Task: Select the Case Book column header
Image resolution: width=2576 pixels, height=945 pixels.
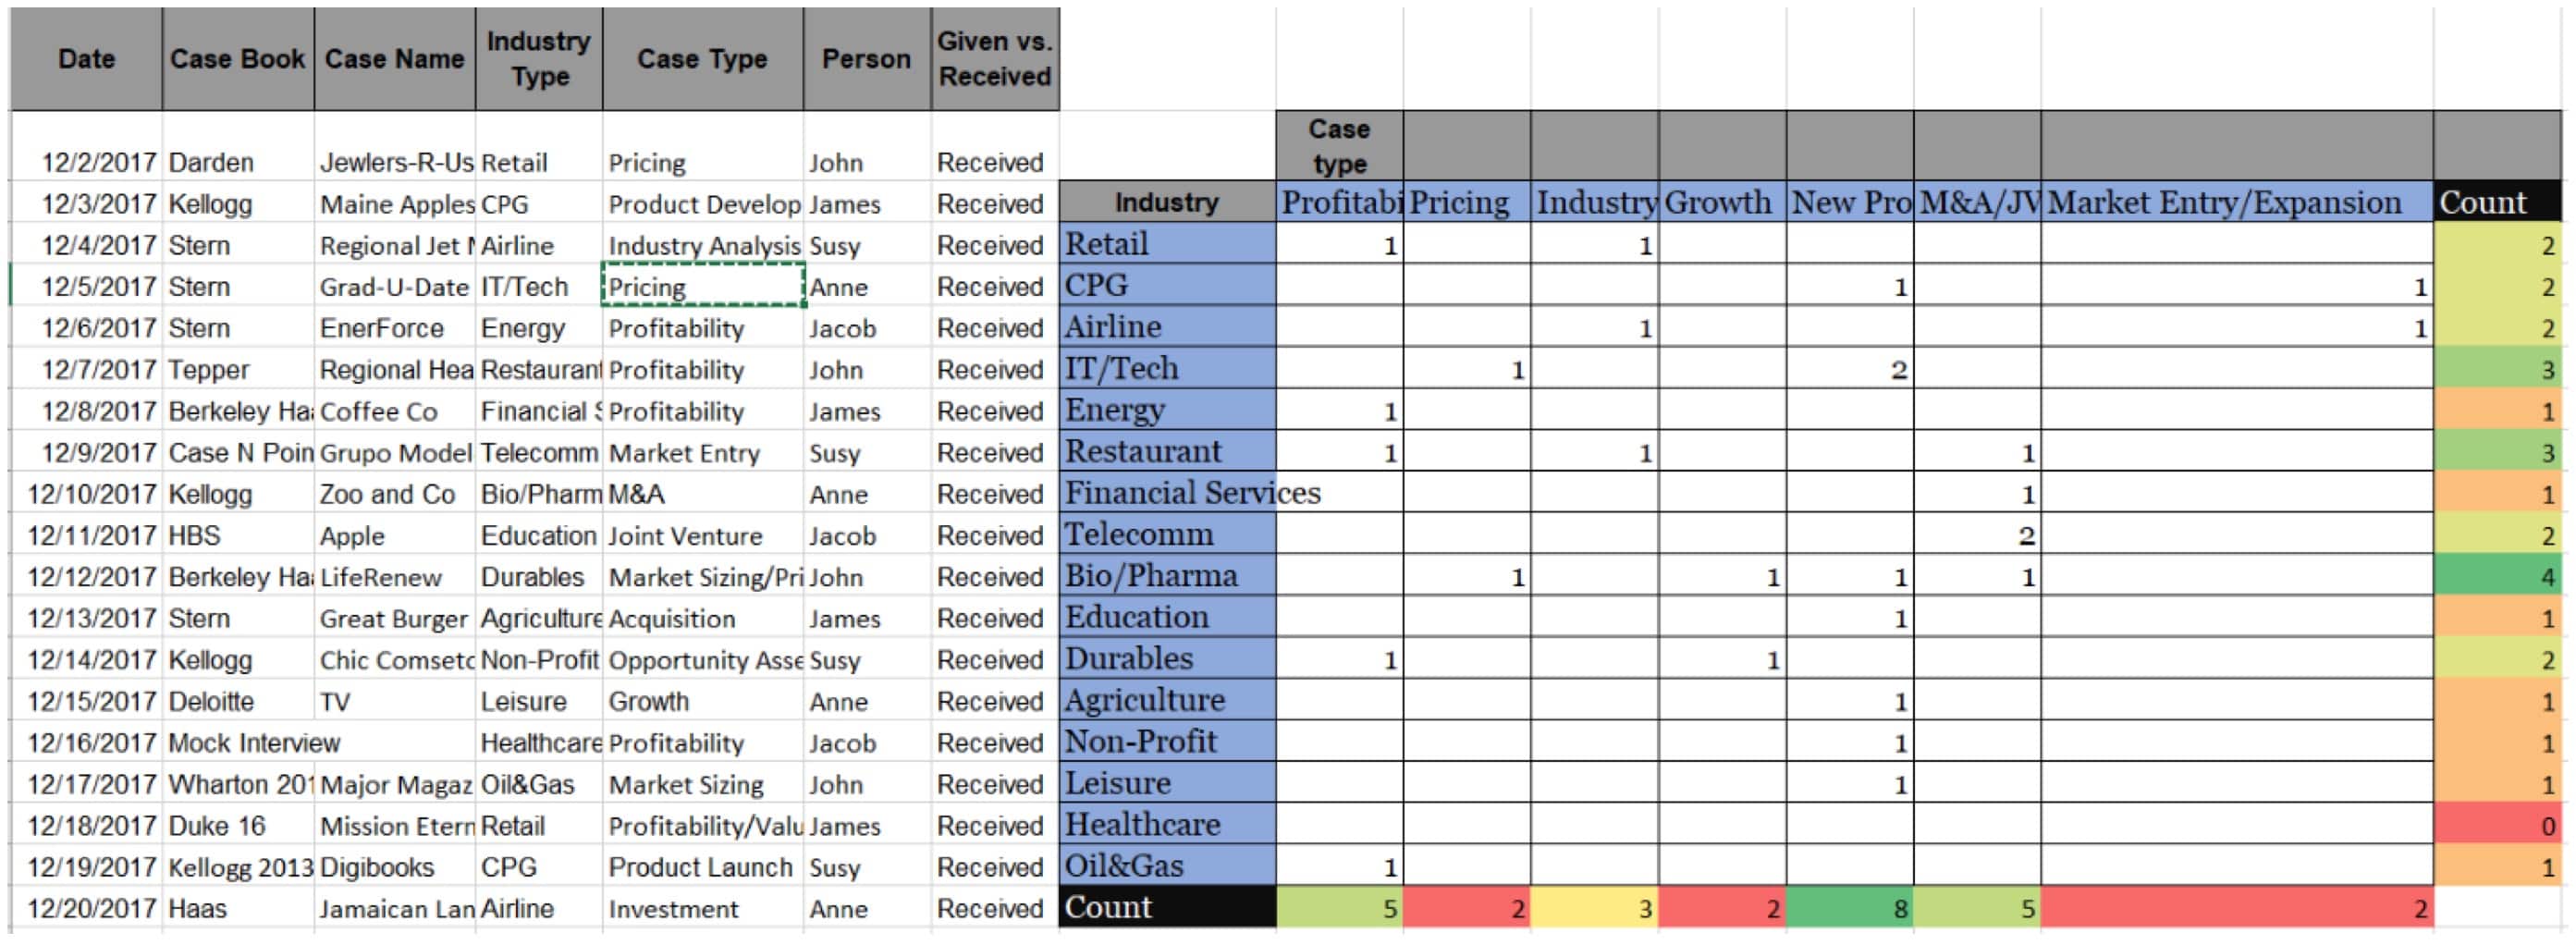Action: pos(237,59)
